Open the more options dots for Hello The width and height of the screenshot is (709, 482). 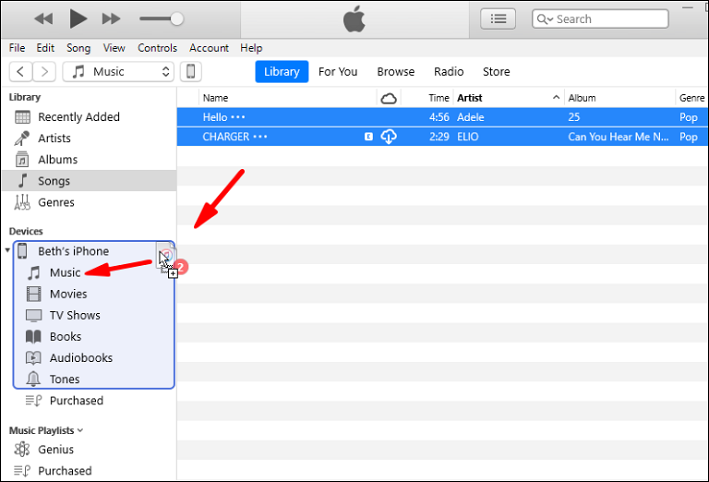pos(238,117)
